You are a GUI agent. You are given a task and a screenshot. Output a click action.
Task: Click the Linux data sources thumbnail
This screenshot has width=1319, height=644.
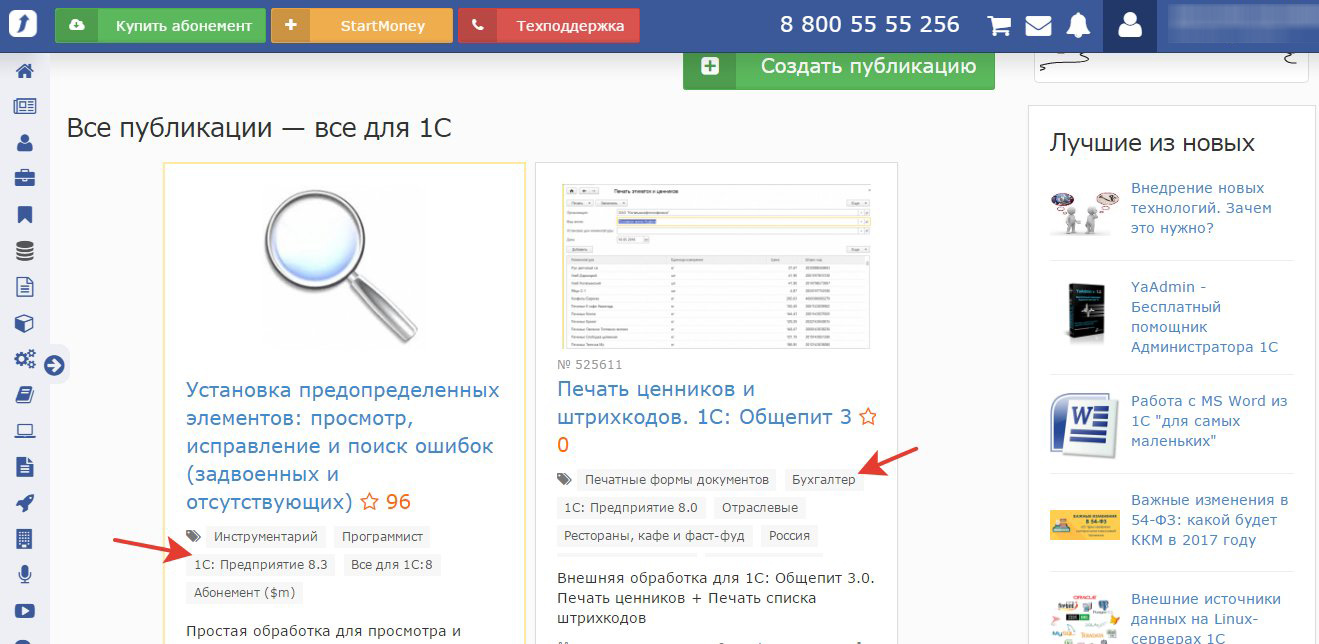1084,620
